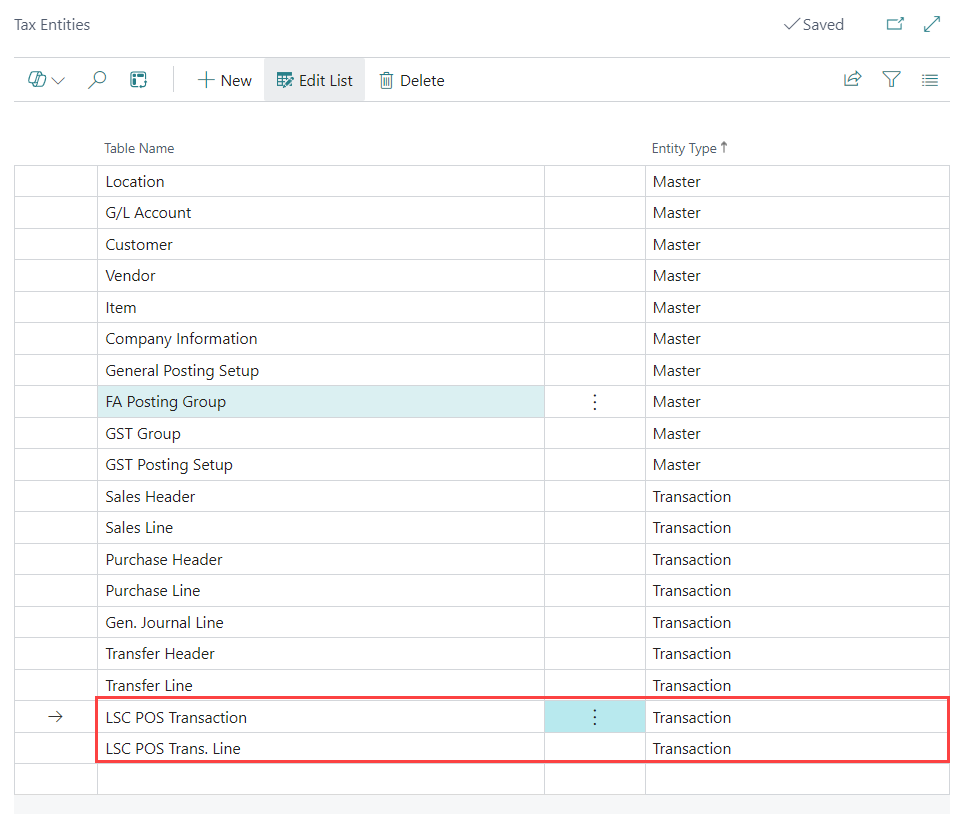This screenshot has width=967, height=814.
Task: Expand the views dropdown chevron in toolbar
Action: [57, 81]
